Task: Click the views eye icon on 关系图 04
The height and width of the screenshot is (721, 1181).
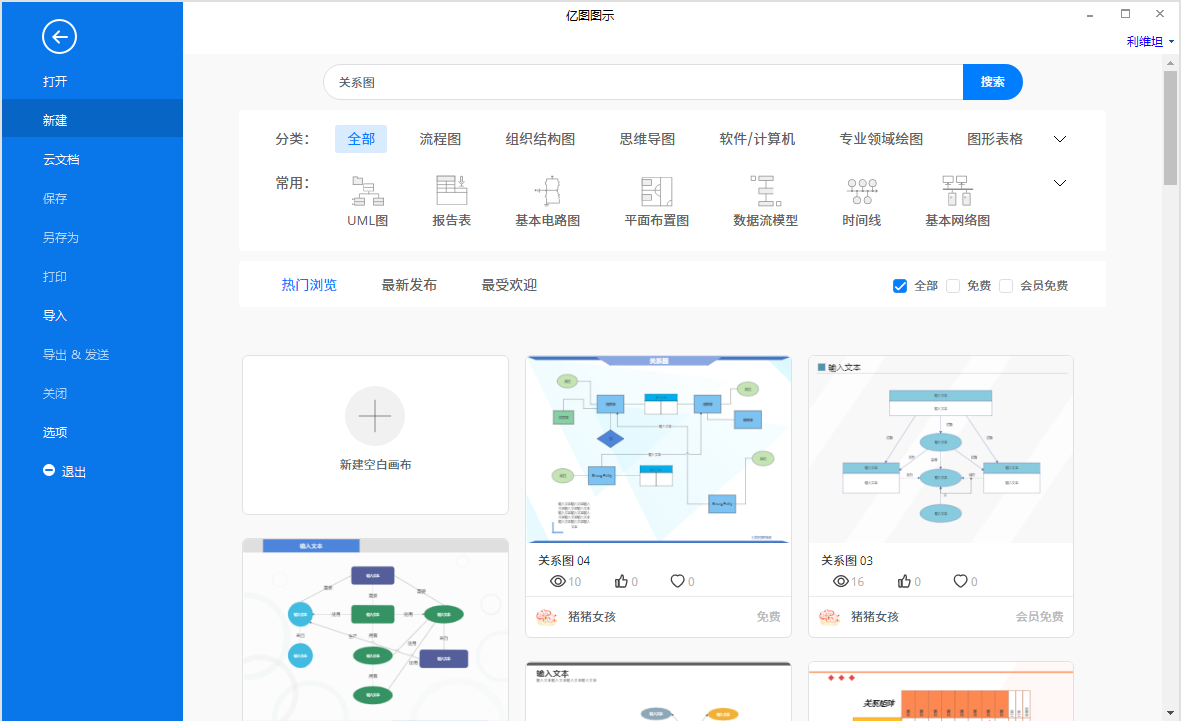Action: (557, 581)
